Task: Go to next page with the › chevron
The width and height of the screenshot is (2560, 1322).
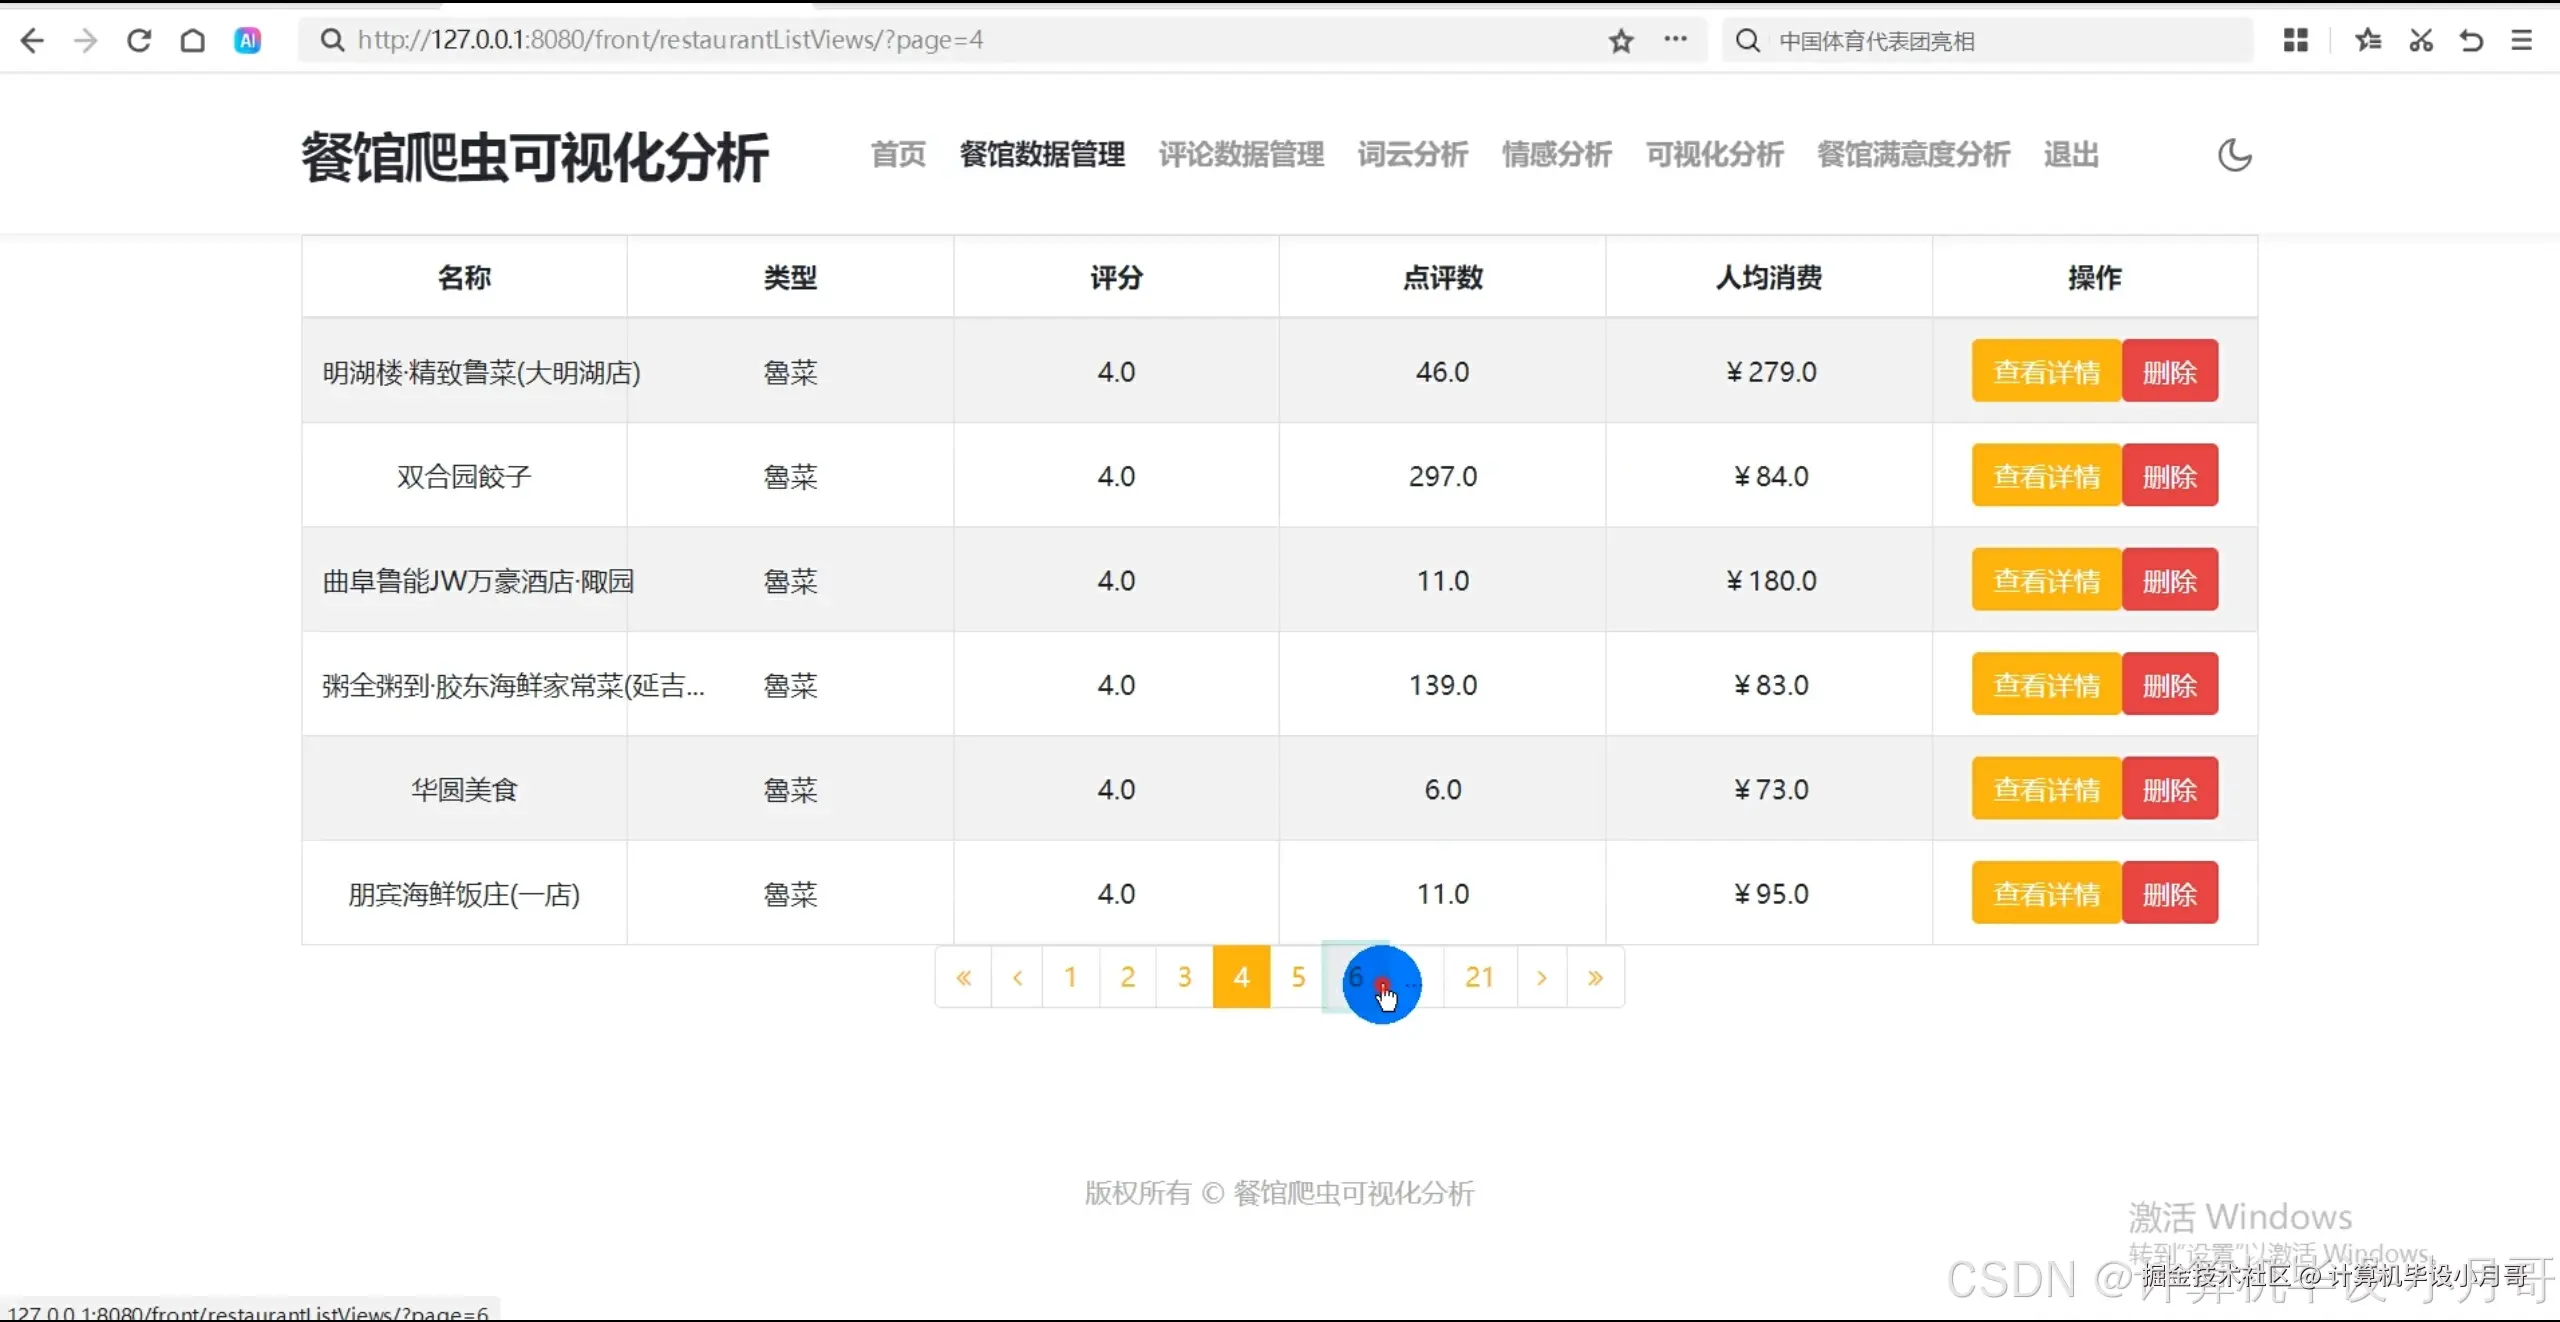Action: (1540, 977)
